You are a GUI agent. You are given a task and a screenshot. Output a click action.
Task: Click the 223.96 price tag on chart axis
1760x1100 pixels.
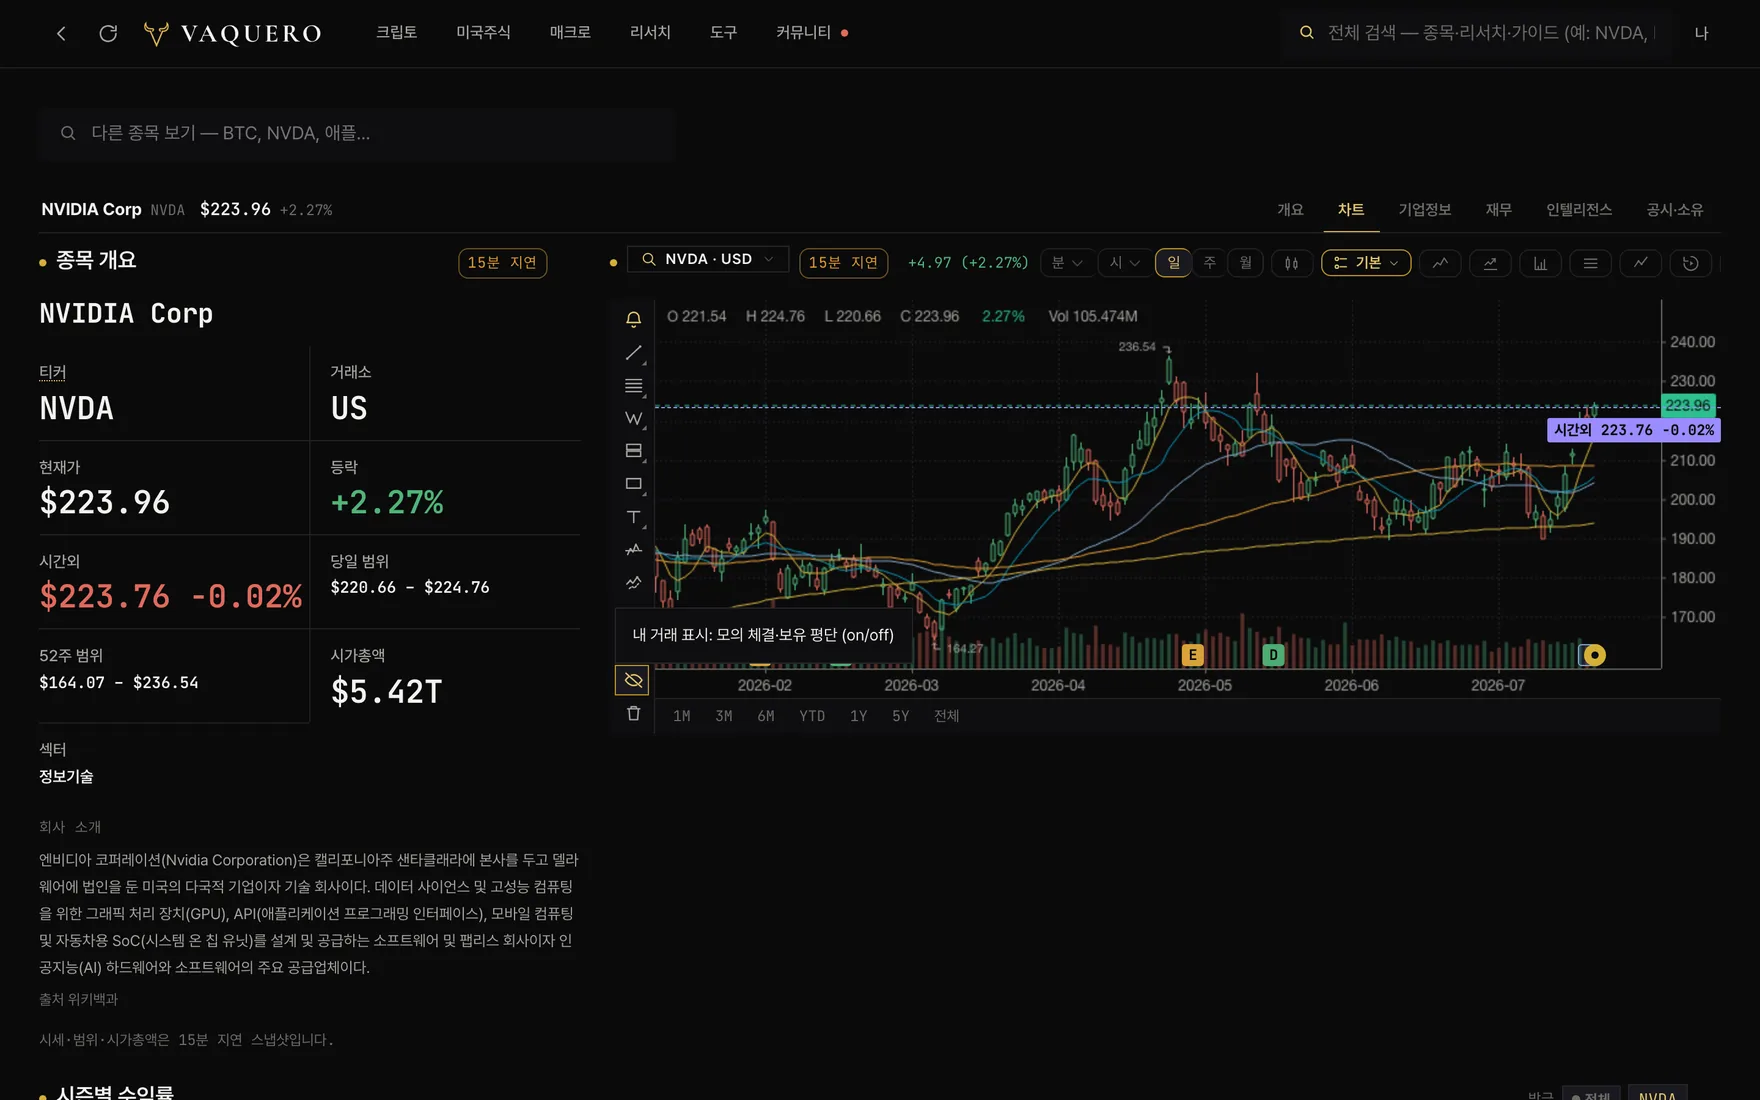click(x=1688, y=406)
